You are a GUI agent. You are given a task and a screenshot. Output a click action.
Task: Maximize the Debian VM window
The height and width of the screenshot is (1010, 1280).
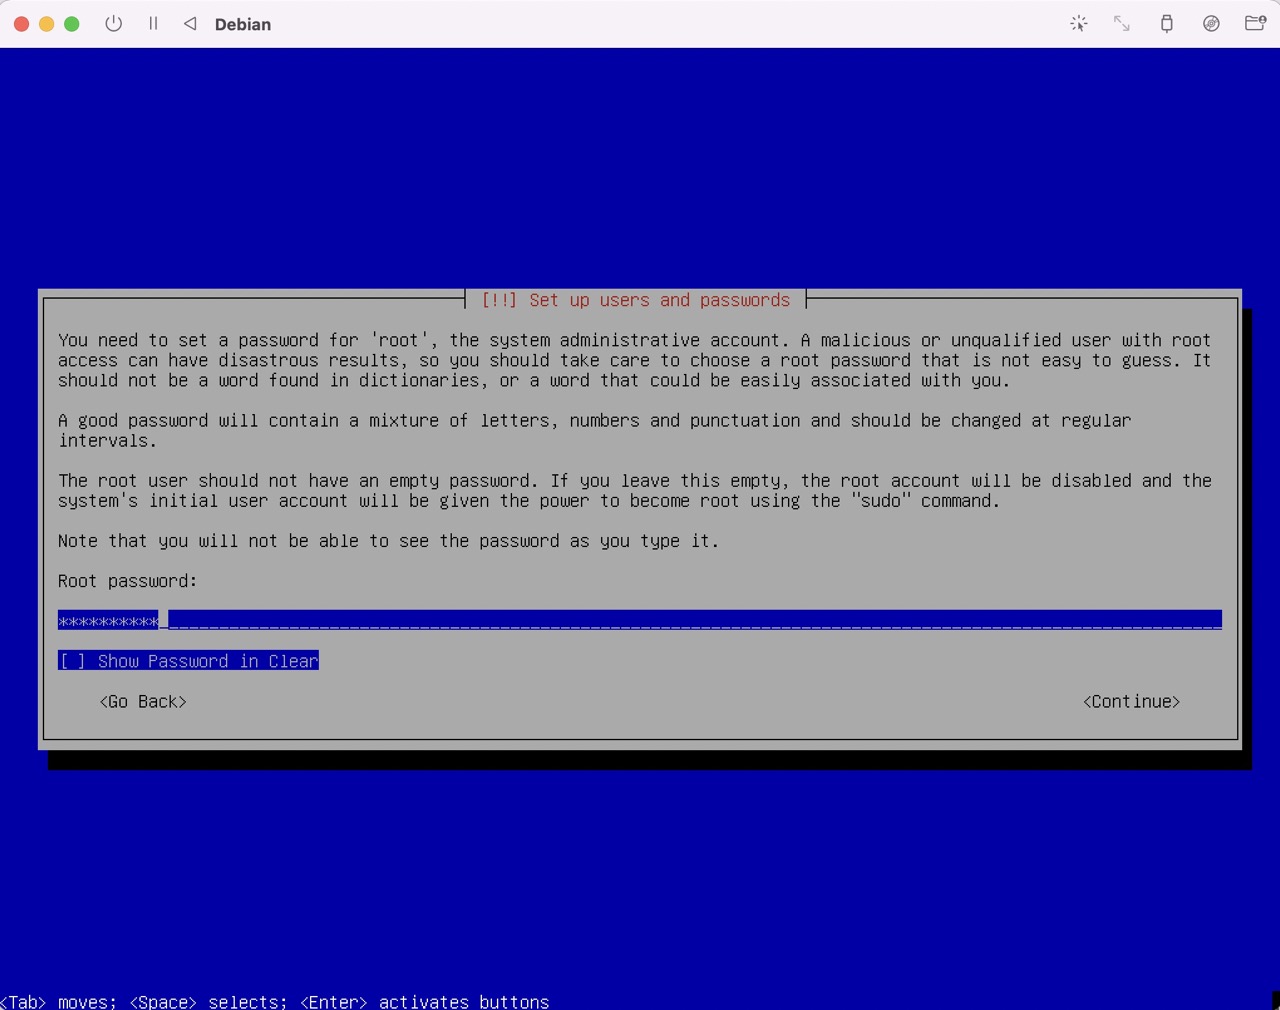point(71,24)
